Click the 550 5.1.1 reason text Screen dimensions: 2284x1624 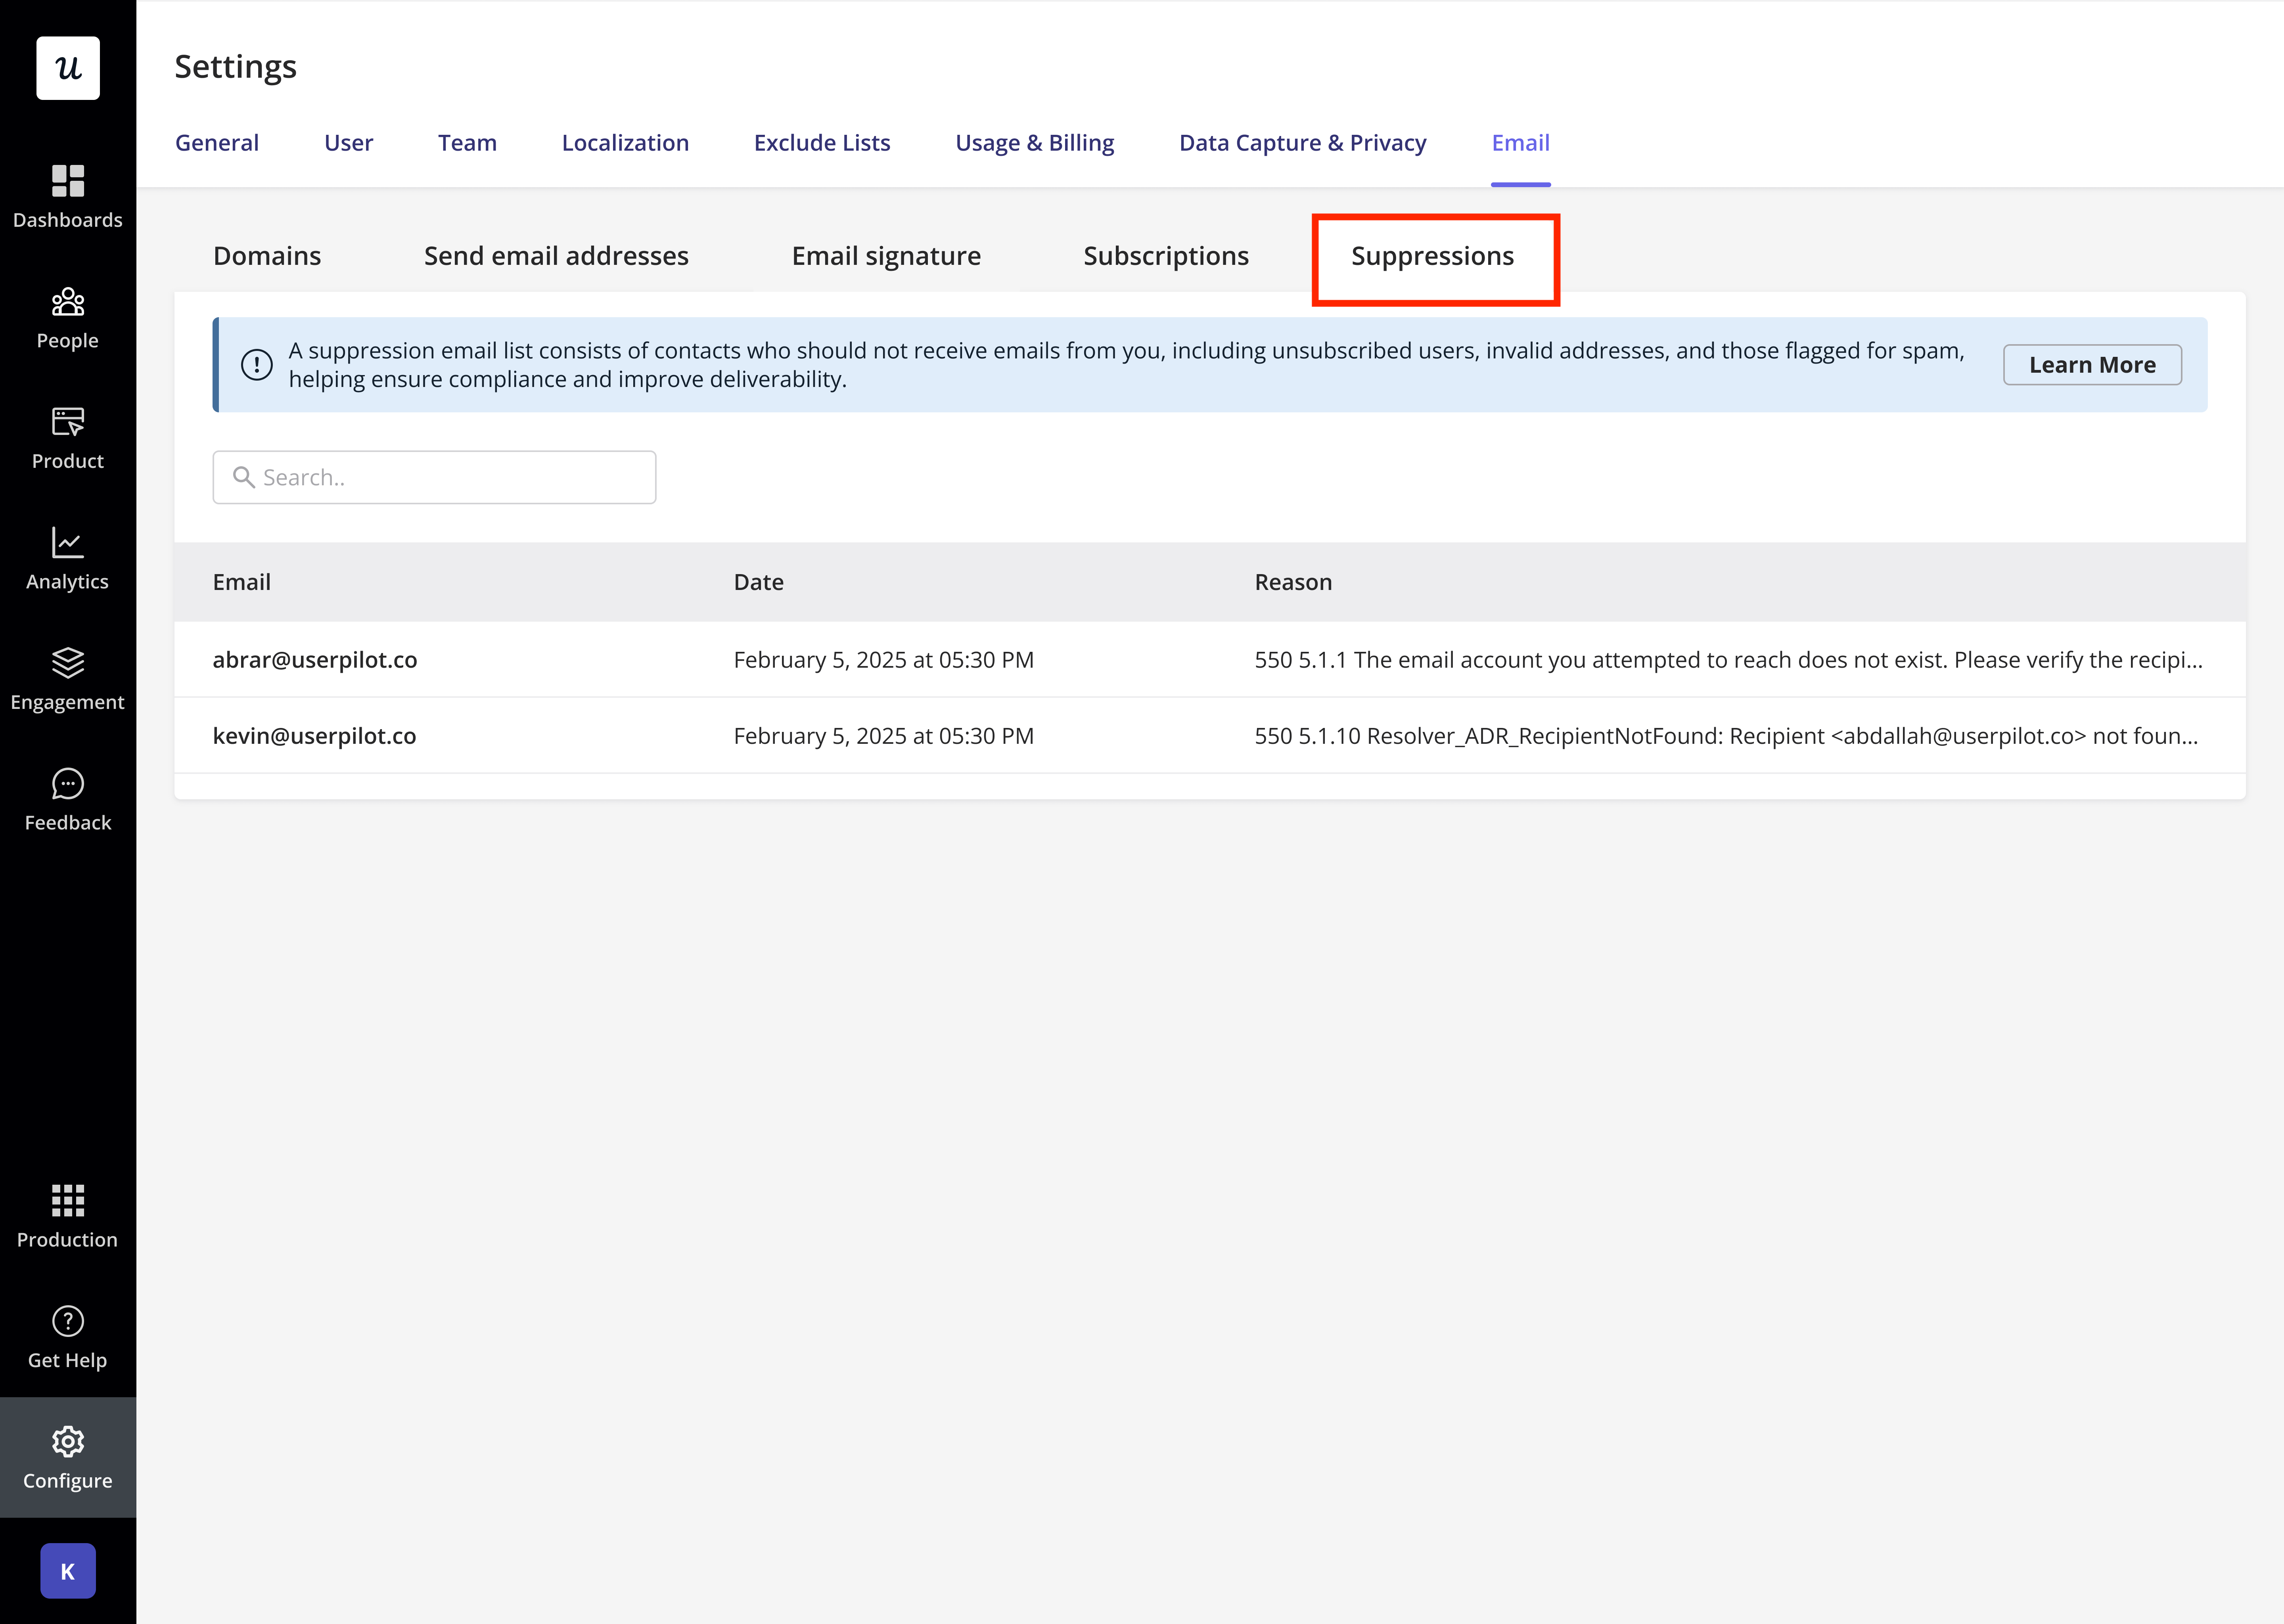[1729, 660]
